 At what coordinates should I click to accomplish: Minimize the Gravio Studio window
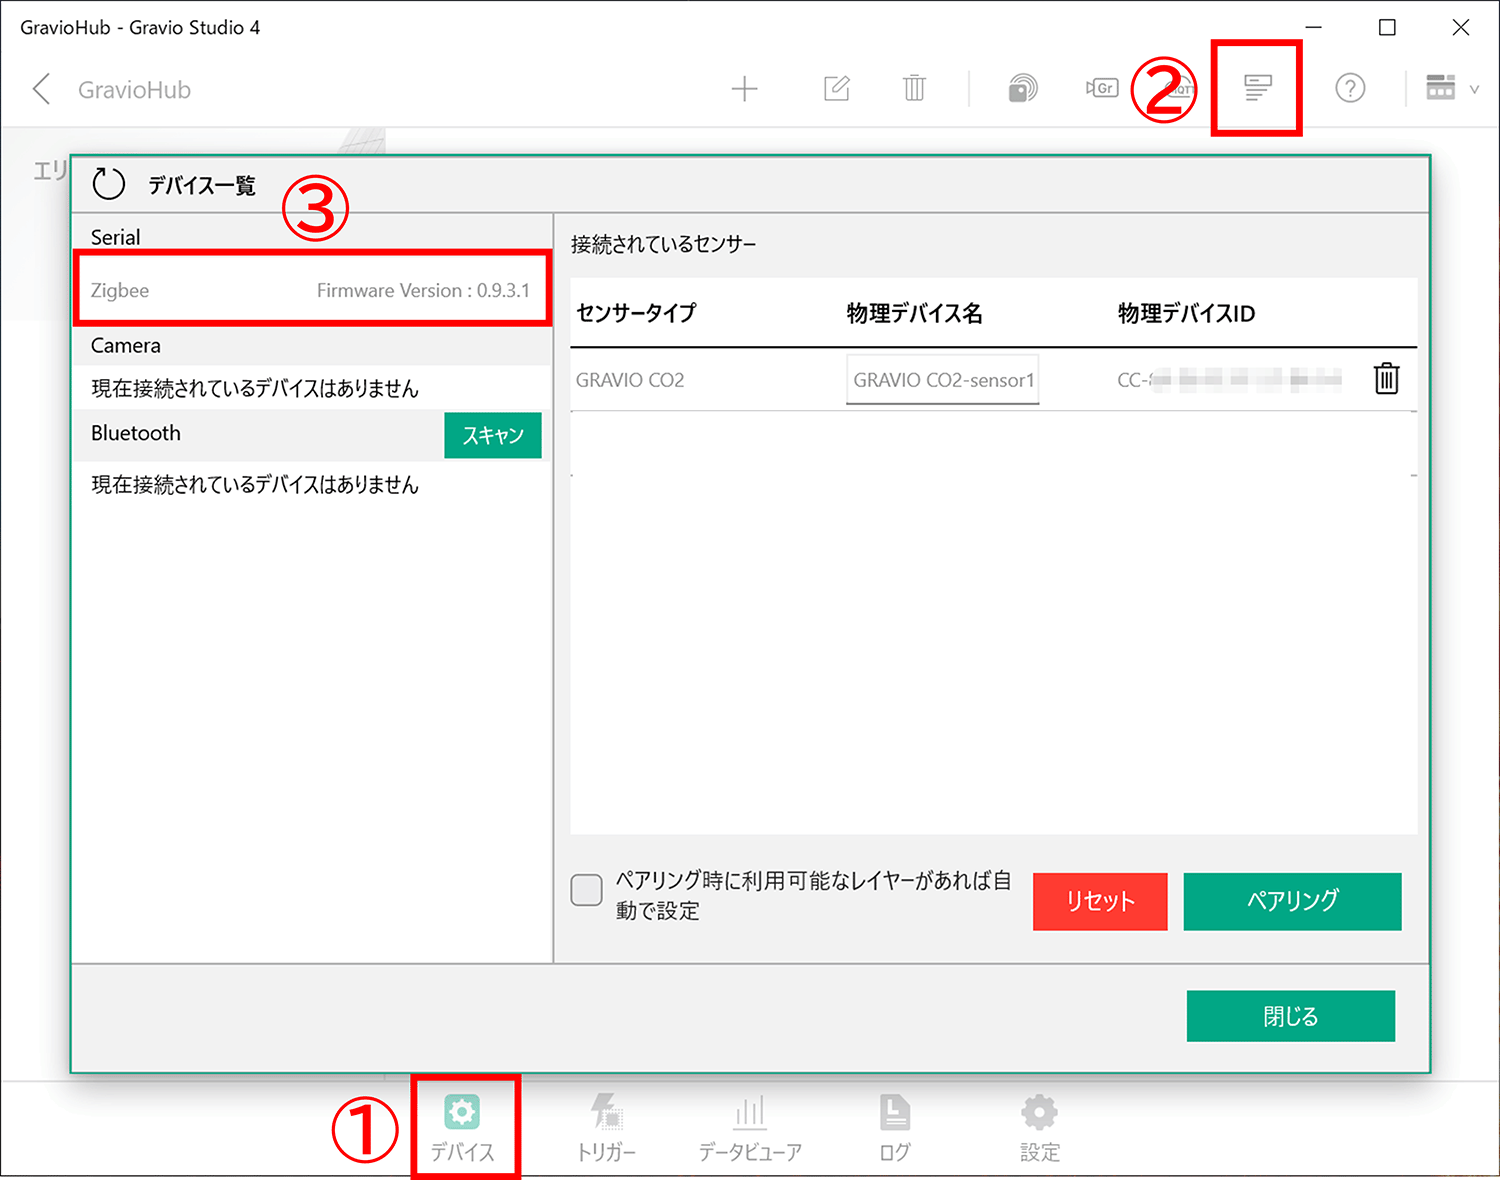tap(1314, 27)
